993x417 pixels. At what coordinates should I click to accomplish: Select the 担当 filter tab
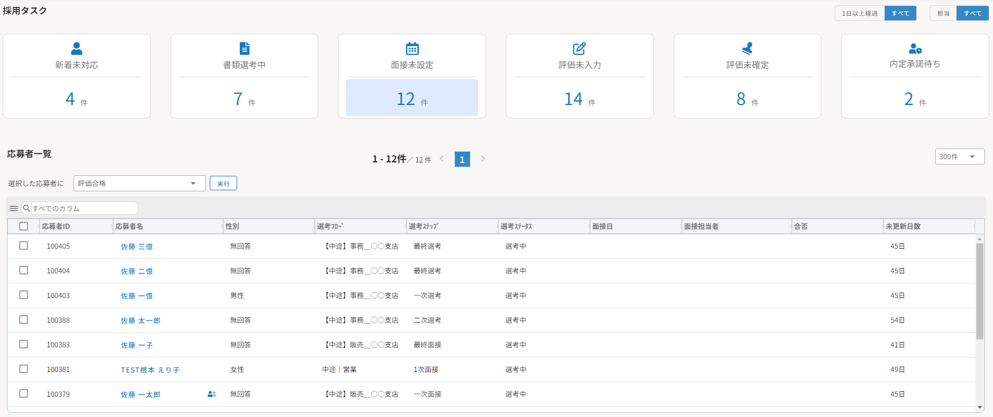tap(943, 14)
